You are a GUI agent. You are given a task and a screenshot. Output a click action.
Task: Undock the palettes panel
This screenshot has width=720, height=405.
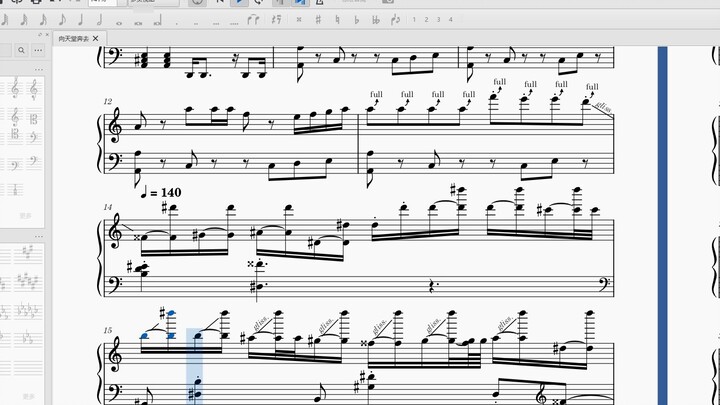pos(40,34)
